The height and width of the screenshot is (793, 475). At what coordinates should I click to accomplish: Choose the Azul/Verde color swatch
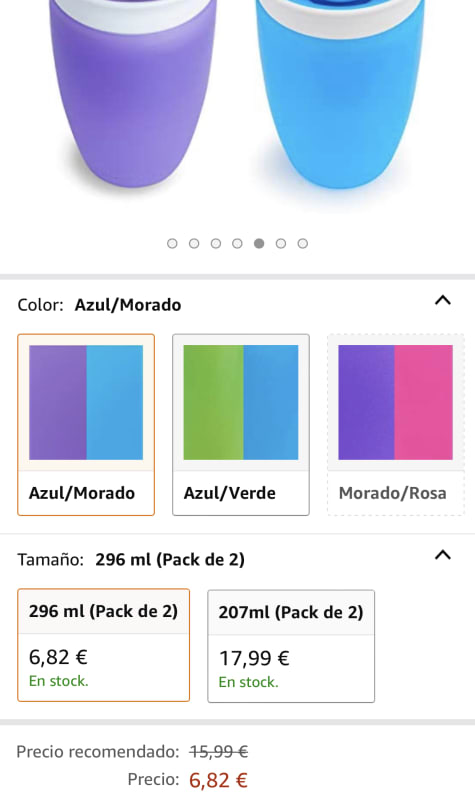click(241, 425)
